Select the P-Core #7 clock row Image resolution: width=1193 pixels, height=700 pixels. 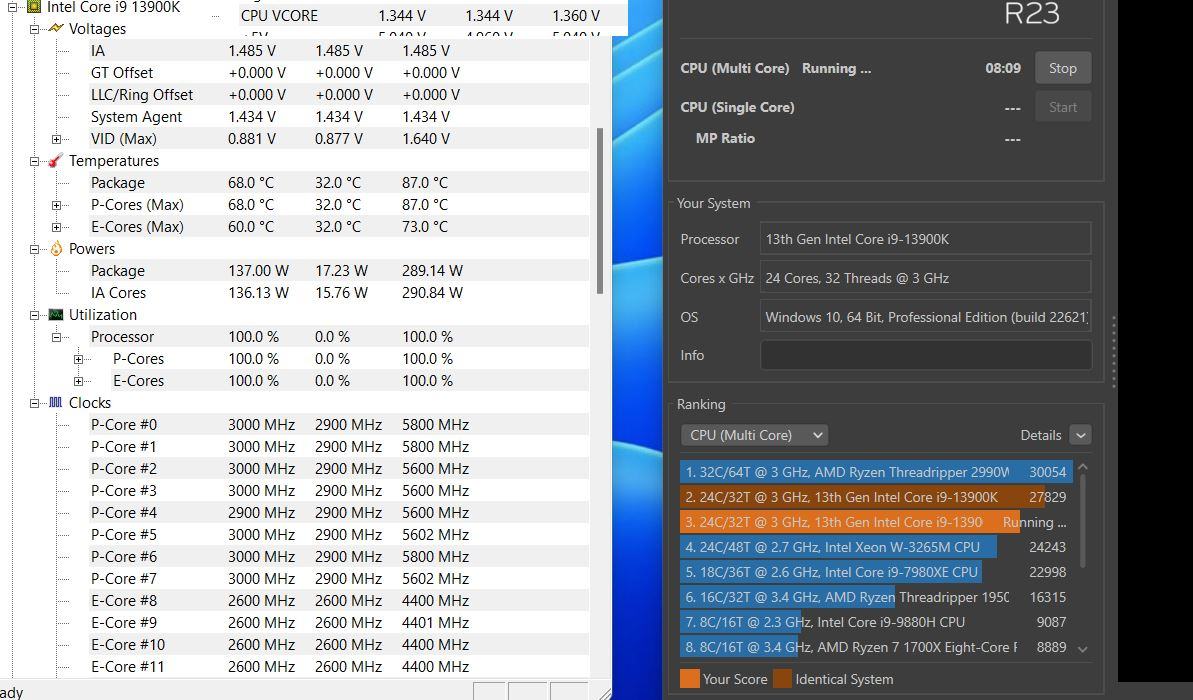[x=339, y=579]
